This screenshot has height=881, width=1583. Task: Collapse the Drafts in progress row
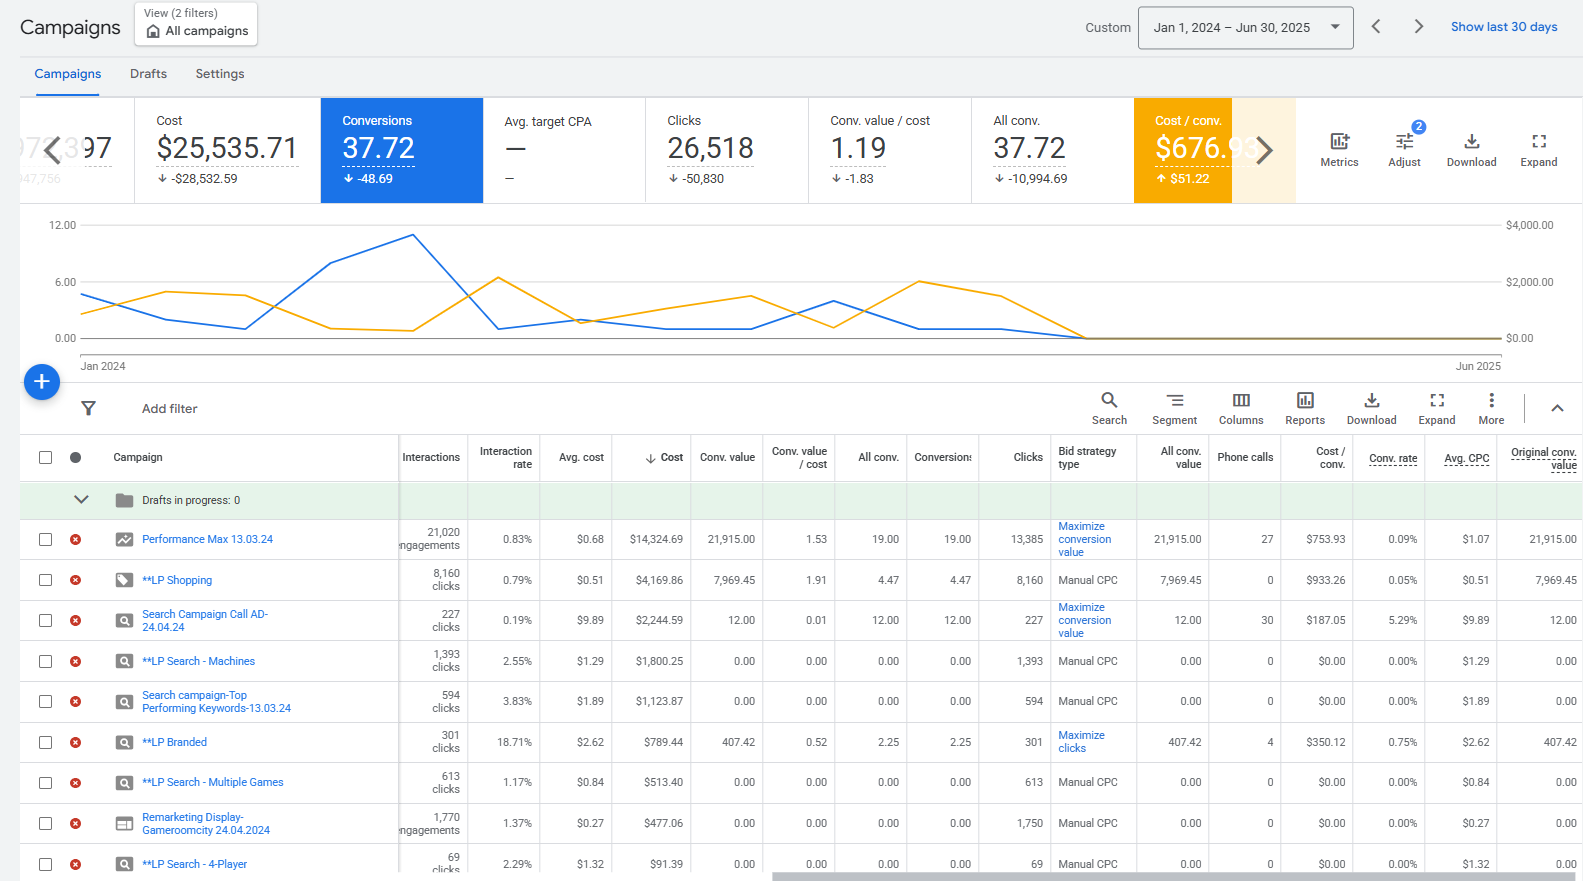click(x=82, y=500)
